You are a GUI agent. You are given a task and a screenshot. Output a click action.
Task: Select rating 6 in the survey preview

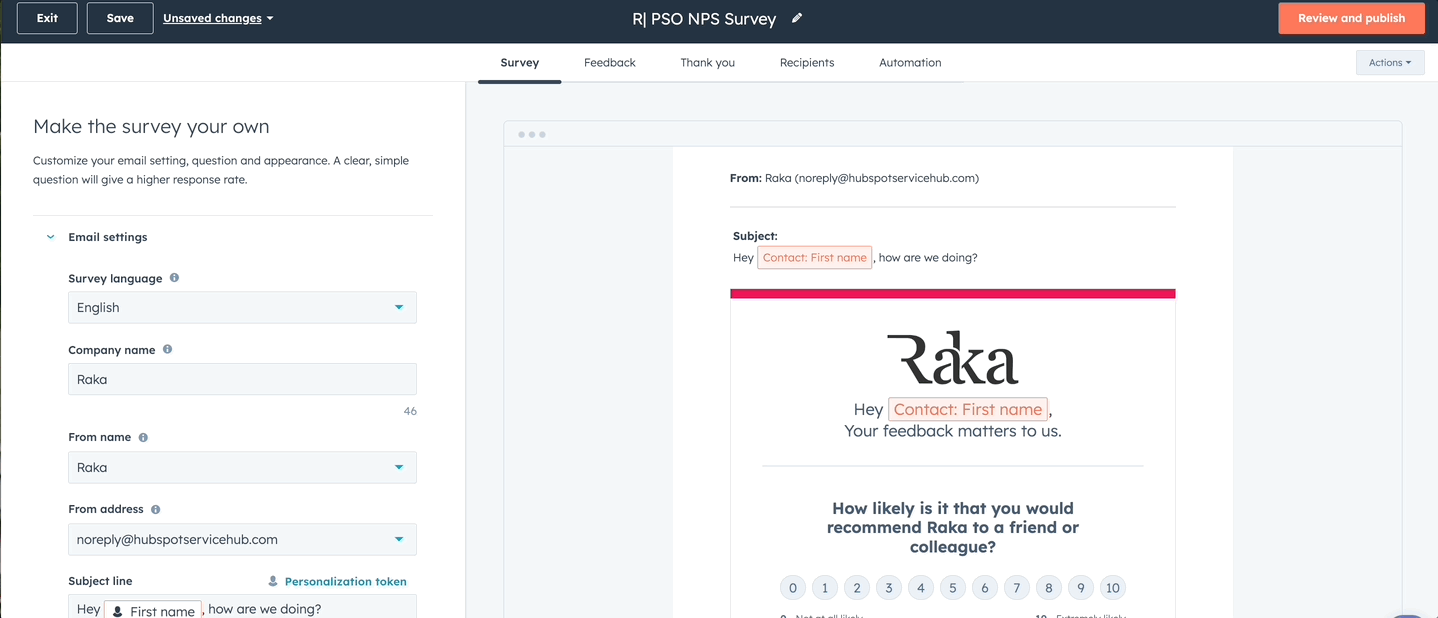tap(984, 588)
